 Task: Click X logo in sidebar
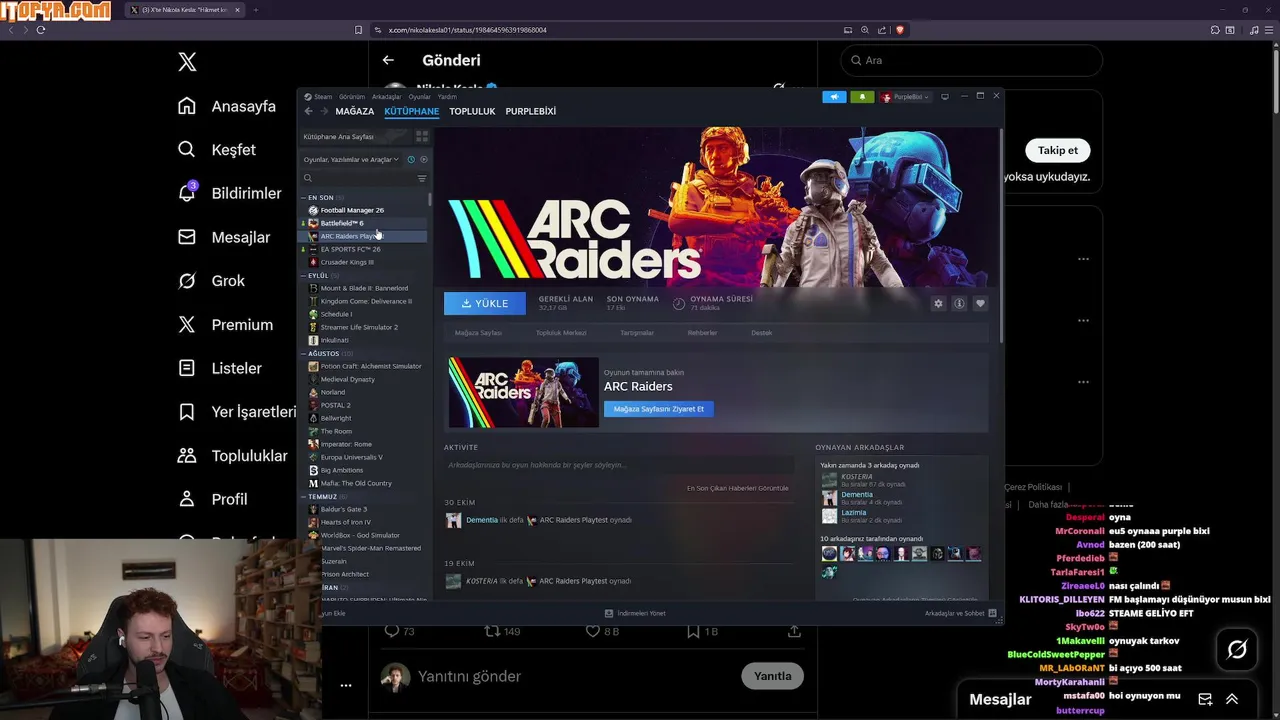tap(187, 62)
